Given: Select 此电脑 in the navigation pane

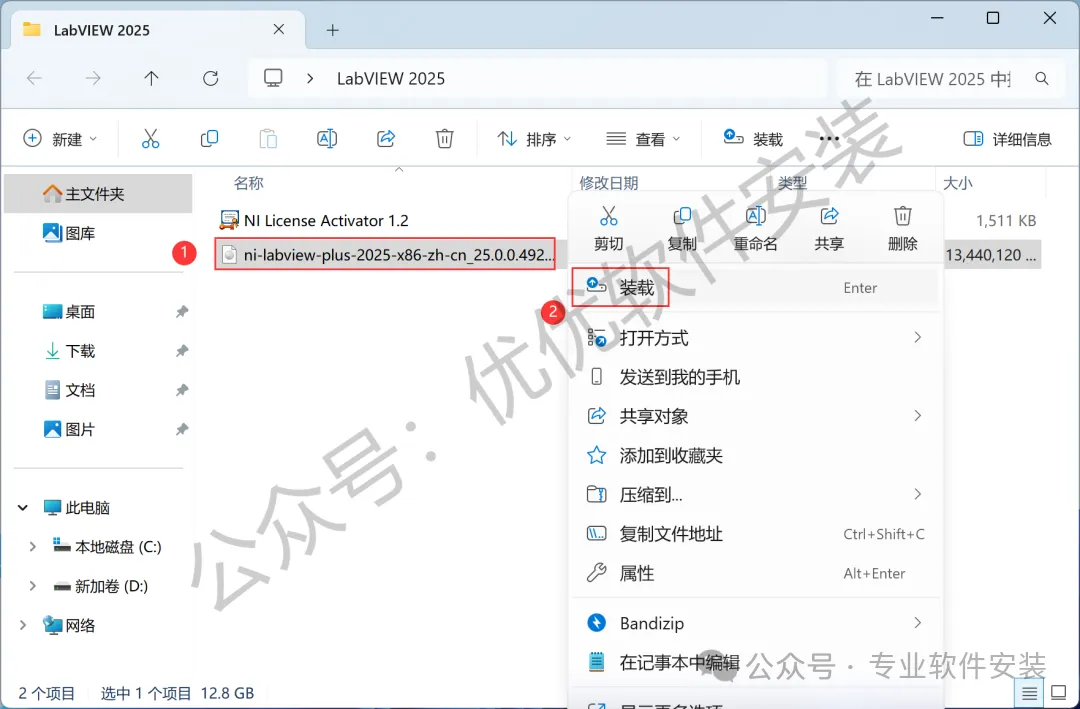Looking at the screenshot, I should pos(76,508).
